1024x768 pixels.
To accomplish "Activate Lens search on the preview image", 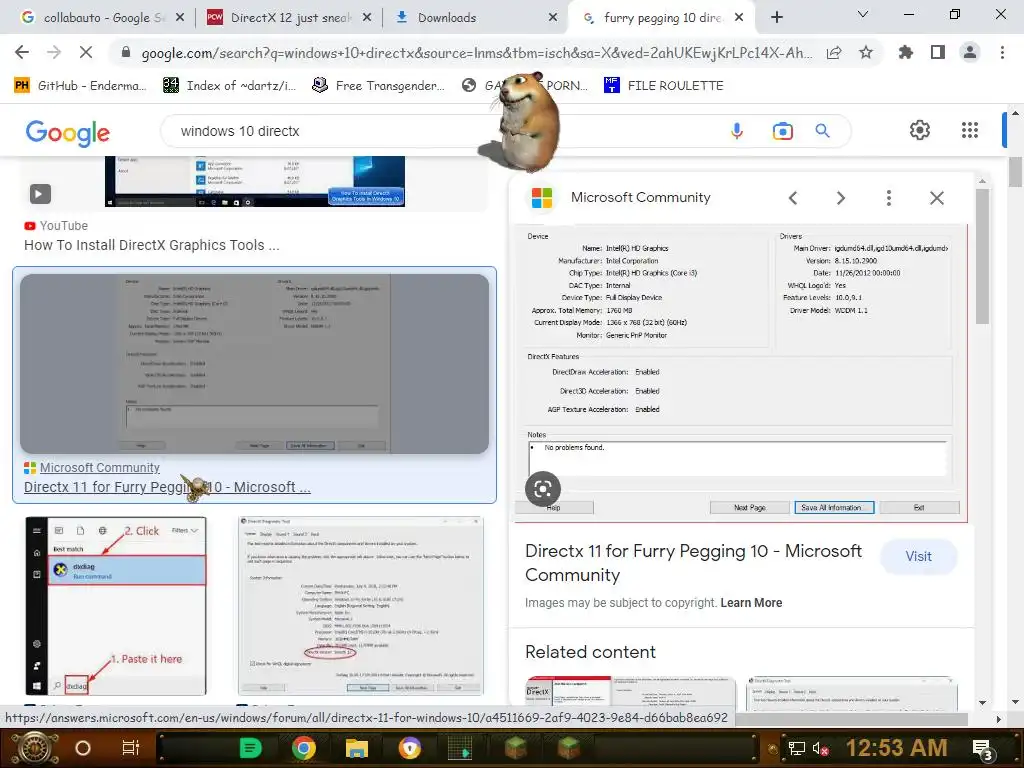I will click(x=543, y=489).
